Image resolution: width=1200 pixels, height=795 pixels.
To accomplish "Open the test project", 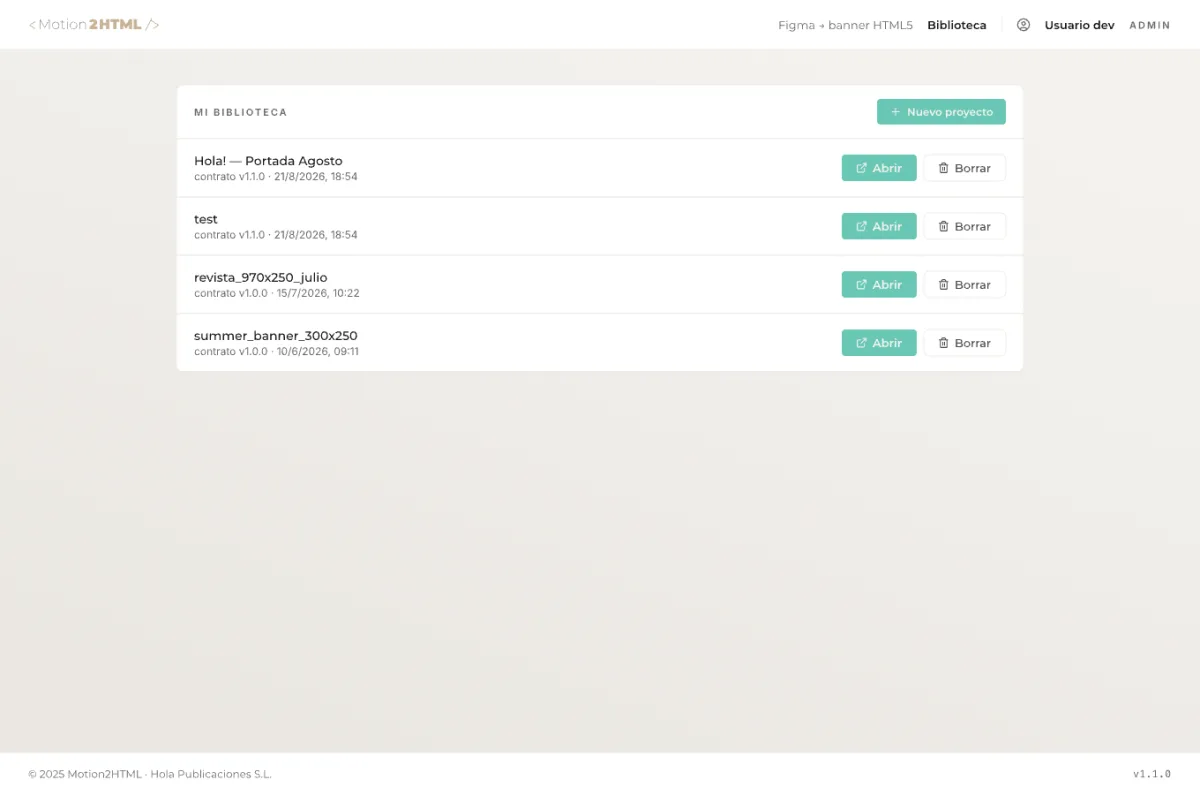I will click(x=879, y=226).
